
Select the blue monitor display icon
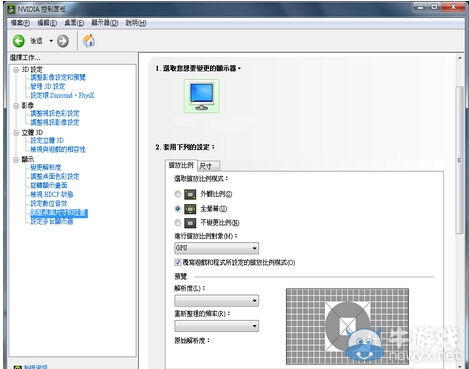[x=201, y=96]
